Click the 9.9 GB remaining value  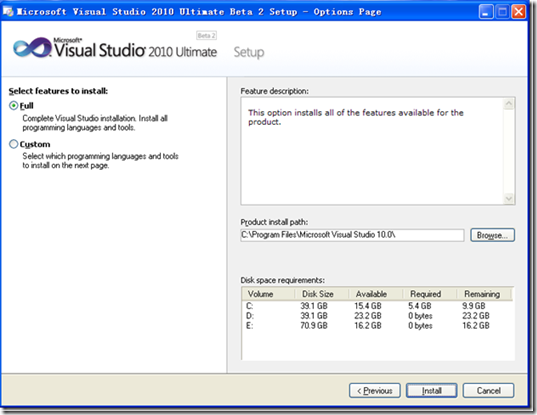coord(474,306)
